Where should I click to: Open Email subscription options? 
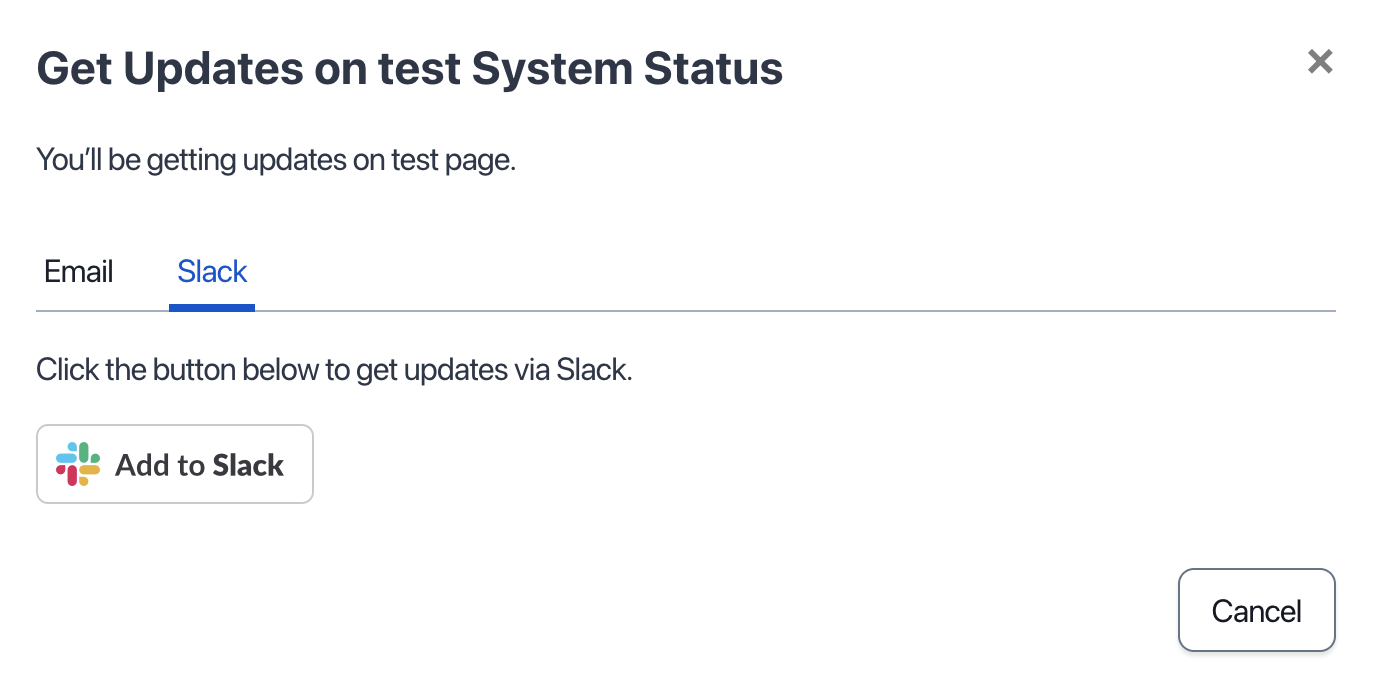[79, 272]
